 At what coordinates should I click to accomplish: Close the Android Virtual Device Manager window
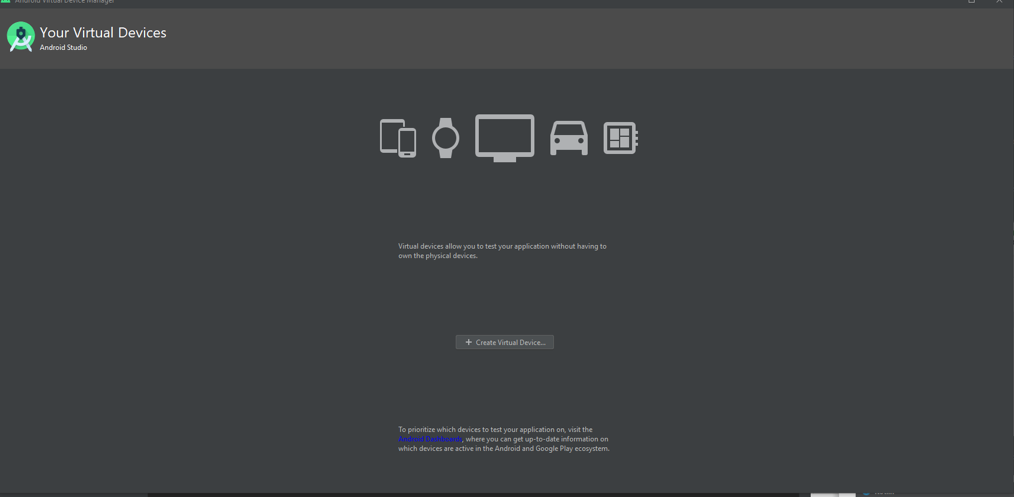(999, 2)
